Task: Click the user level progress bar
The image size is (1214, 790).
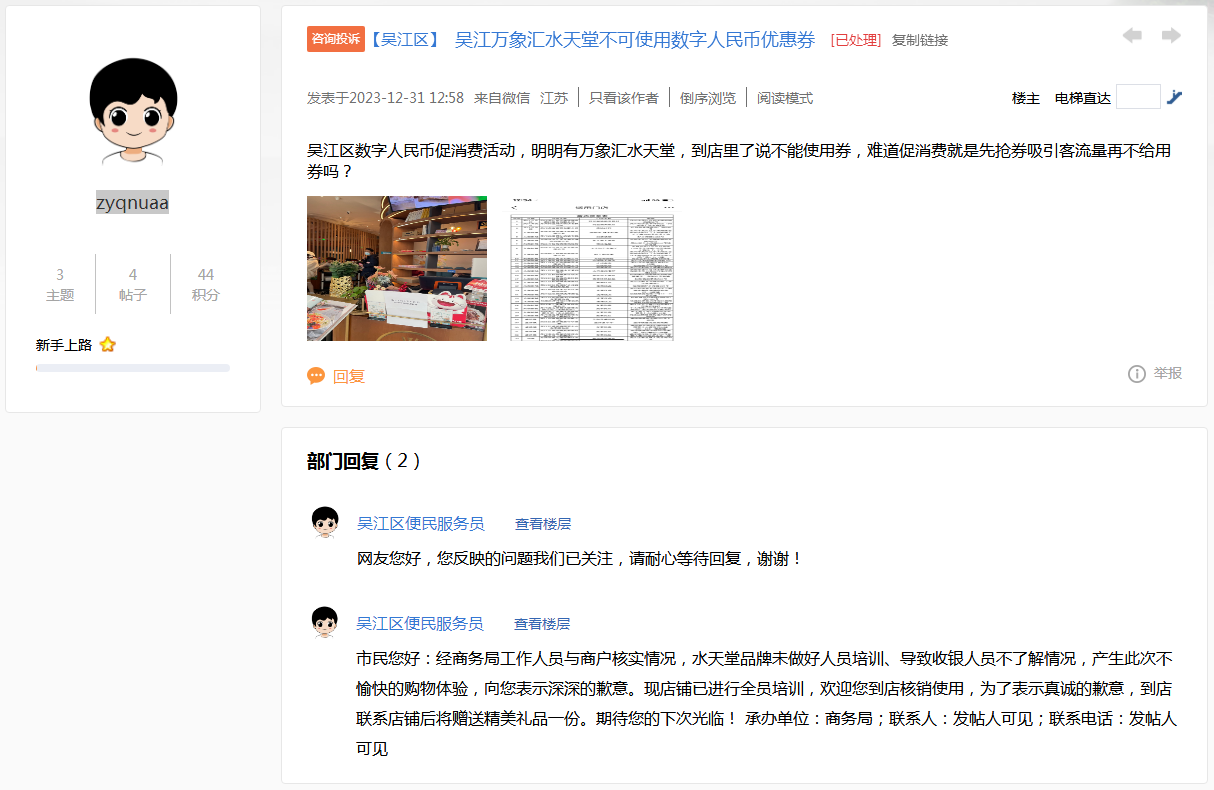Action: coord(133,368)
